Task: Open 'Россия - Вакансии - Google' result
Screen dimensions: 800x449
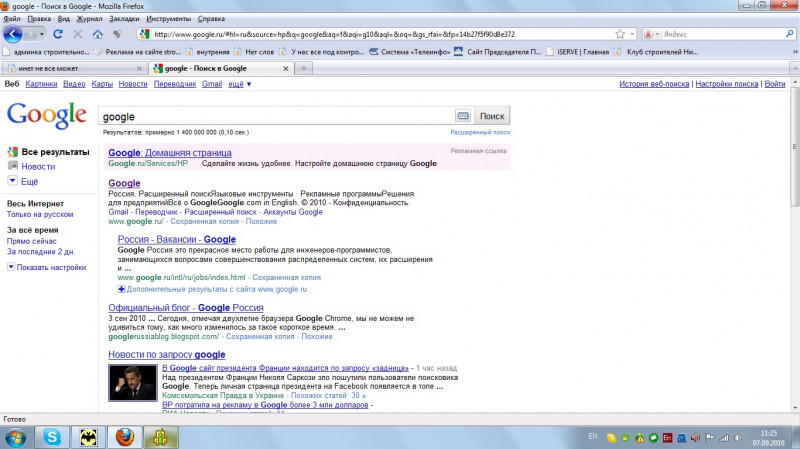Action: click(177, 239)
